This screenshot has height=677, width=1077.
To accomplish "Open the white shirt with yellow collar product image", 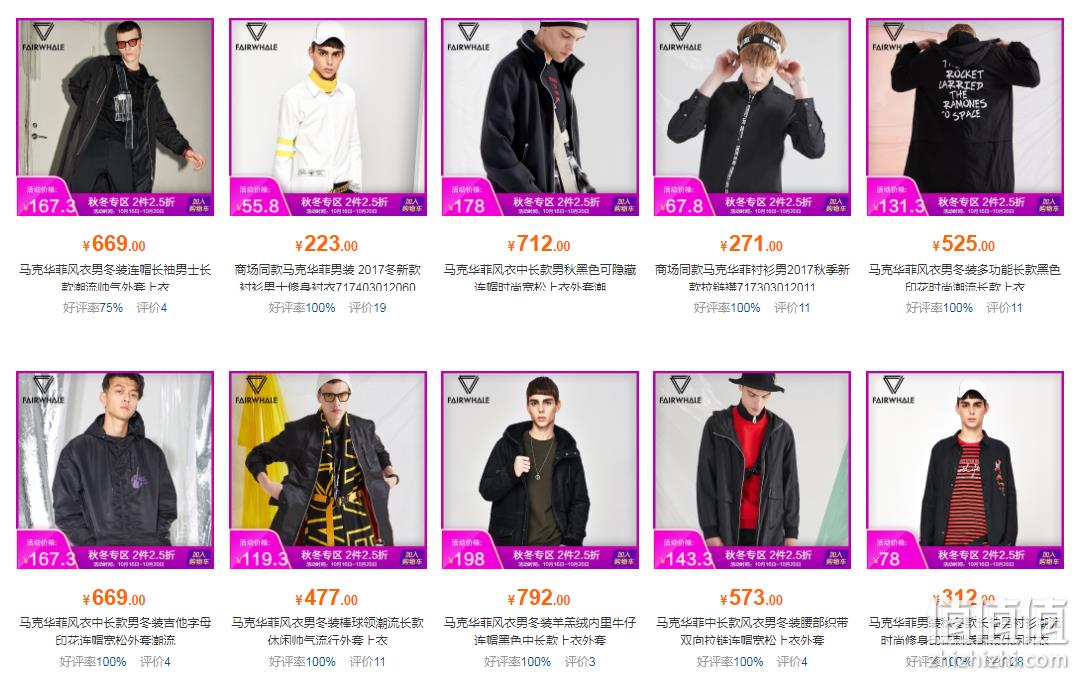I will click(328, 117).
